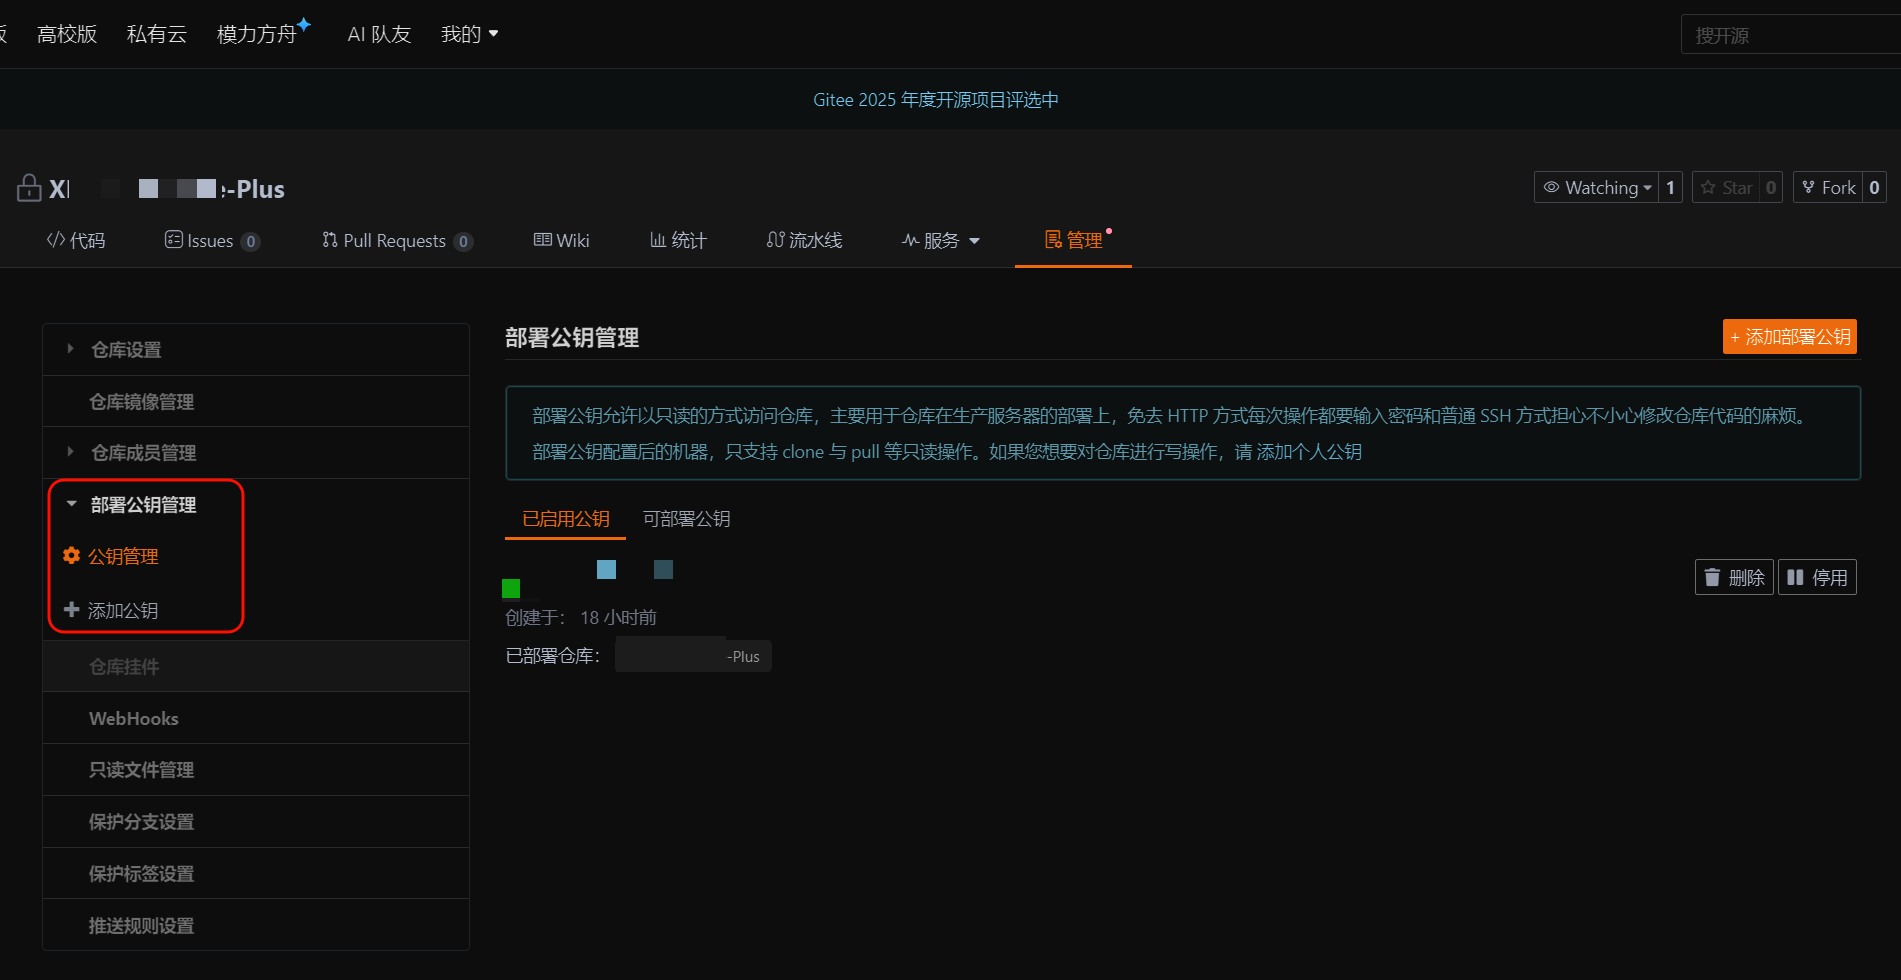
Task: Click the 添加个人公钥 link
Action: (1309, 452)
